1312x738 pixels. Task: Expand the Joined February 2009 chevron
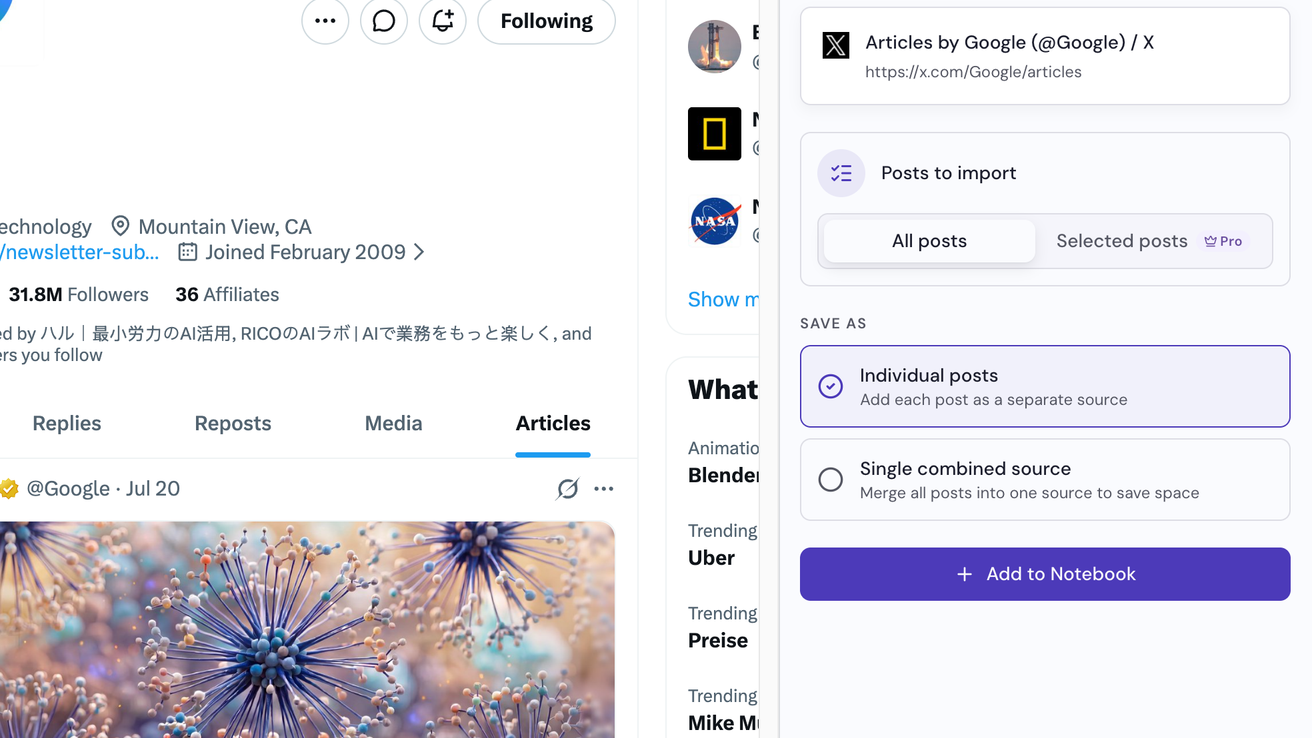coord(419,252)
